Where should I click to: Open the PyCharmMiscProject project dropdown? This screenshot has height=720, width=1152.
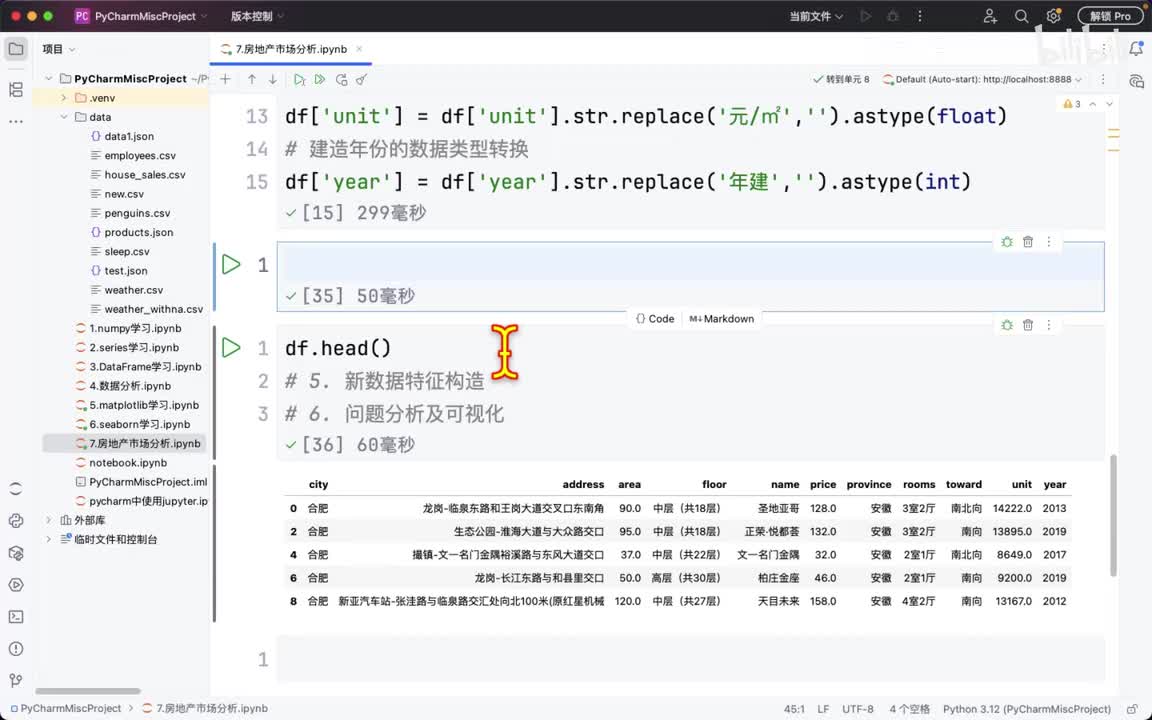point(141,16)
